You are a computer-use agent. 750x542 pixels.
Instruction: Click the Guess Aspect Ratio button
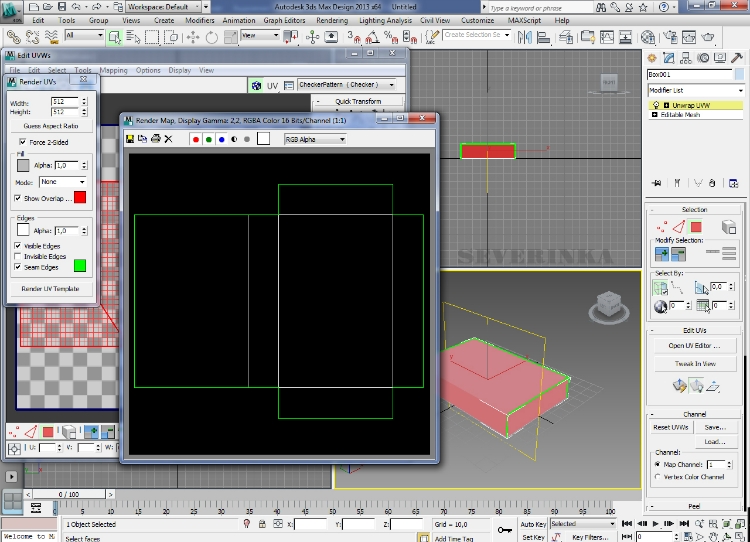(51, 126)
